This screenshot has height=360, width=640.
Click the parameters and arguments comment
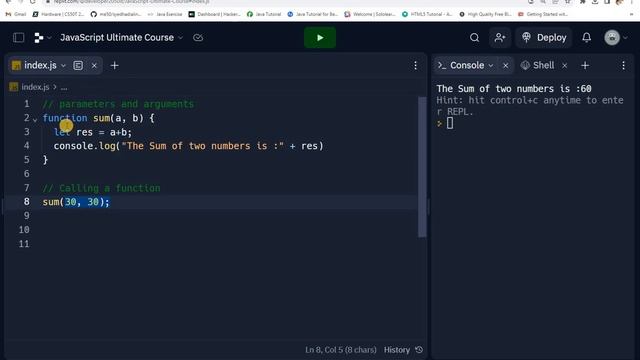pos(118,104)
